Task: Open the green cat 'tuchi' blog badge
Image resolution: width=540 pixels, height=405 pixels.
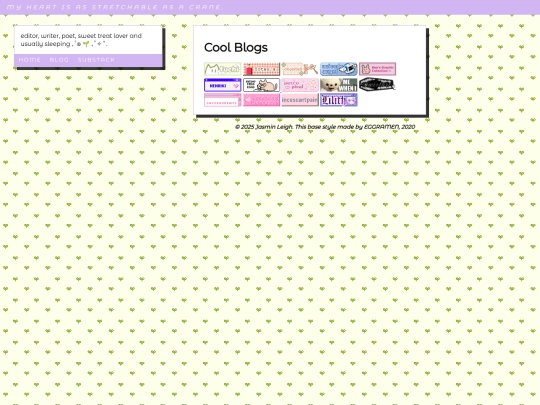Action: point(222,69)
